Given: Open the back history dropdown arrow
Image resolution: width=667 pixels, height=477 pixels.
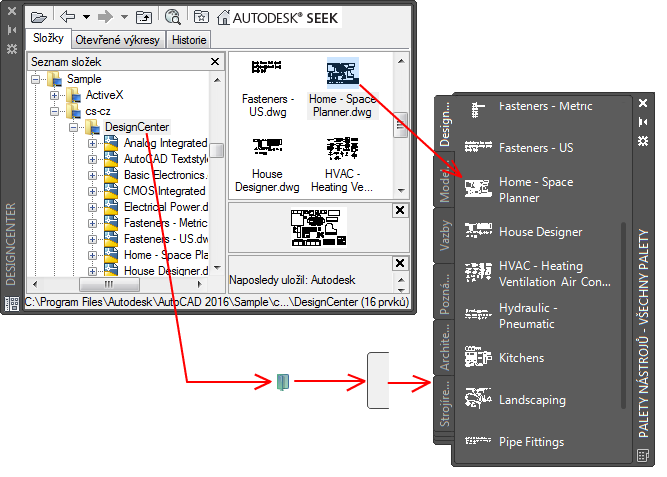Looking at the screenshot, I should click(x=86, y=17).
